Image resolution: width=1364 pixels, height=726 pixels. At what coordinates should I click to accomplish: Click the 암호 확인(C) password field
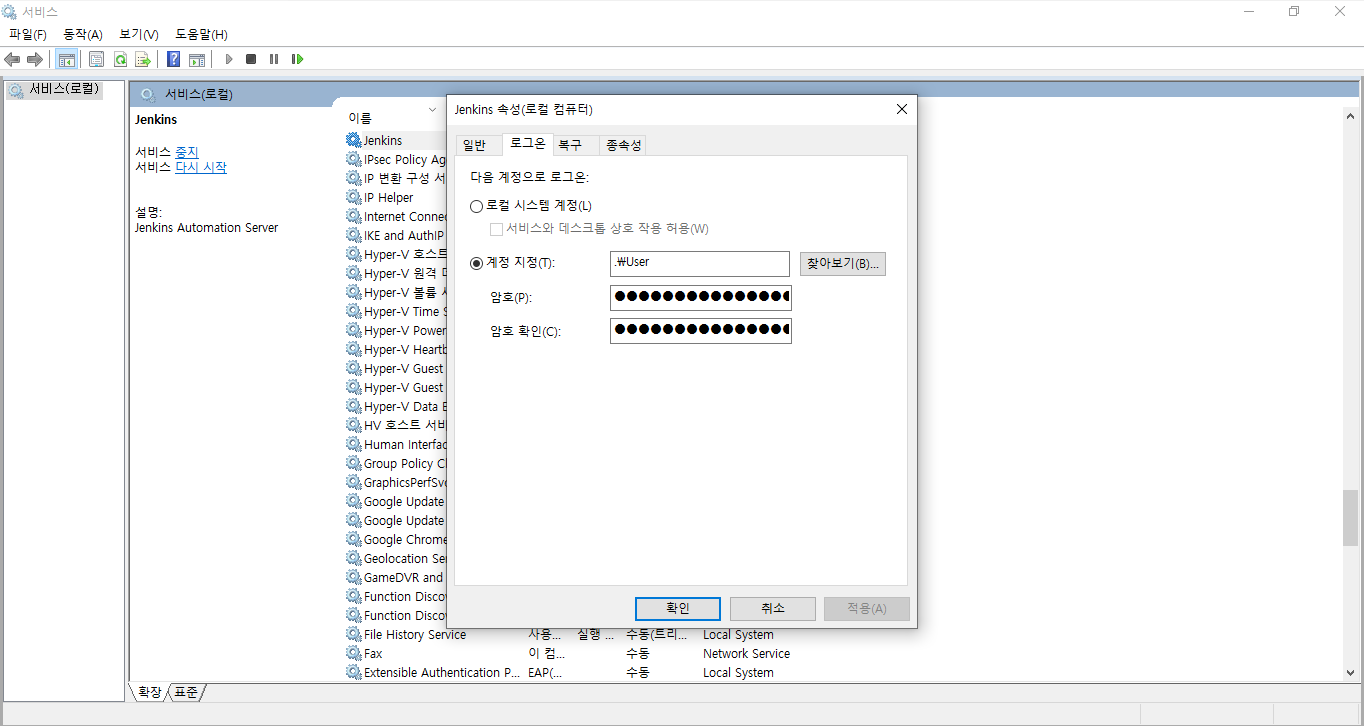coord(700,330)
